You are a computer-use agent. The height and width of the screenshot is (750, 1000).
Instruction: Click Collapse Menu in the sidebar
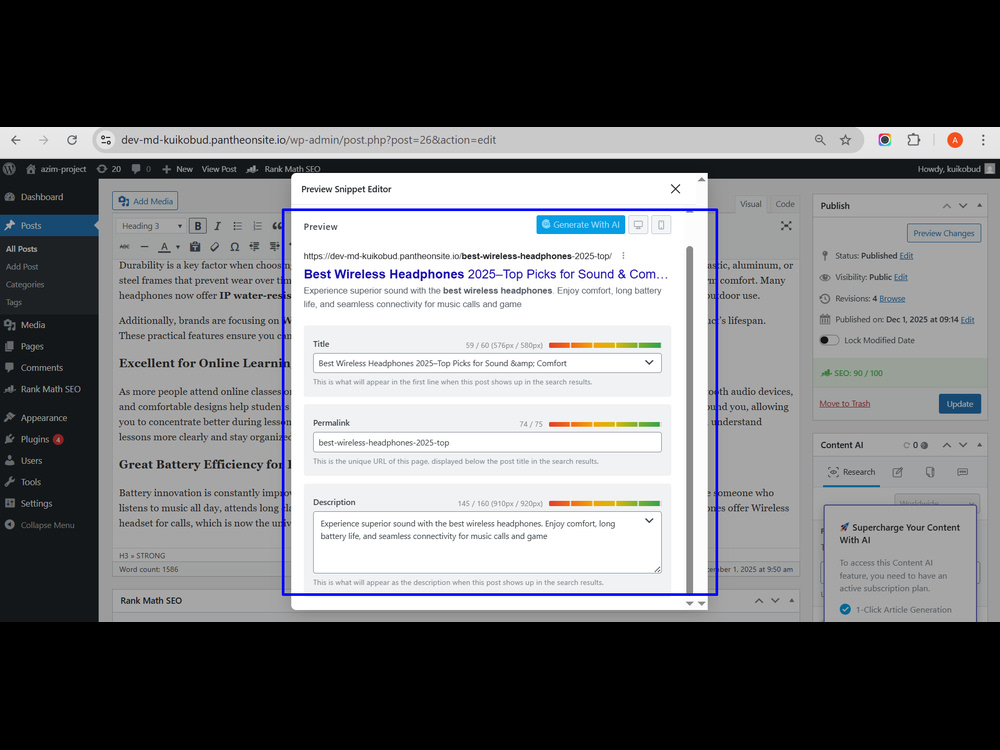(49, 525)
